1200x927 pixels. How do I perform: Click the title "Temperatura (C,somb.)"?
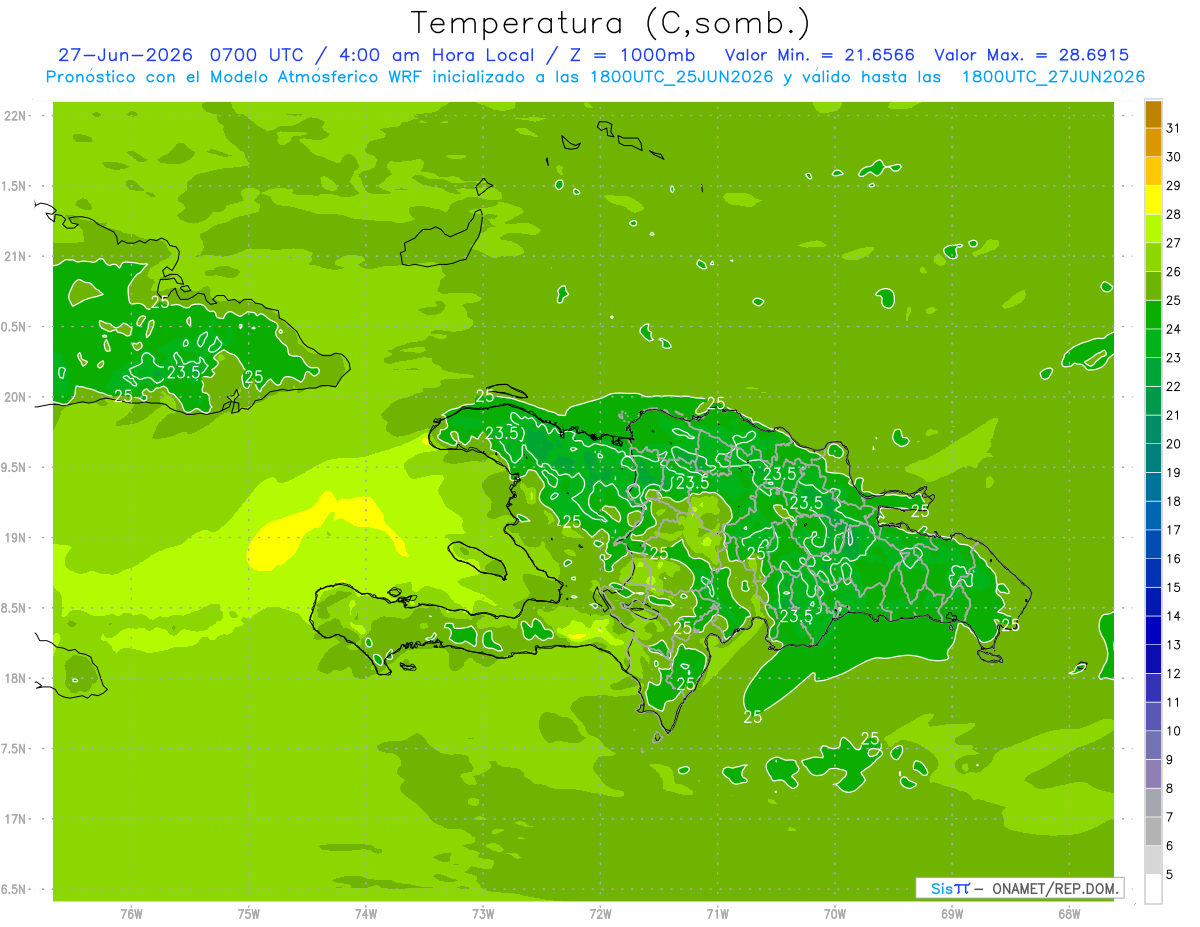click(x=610, y=22)
